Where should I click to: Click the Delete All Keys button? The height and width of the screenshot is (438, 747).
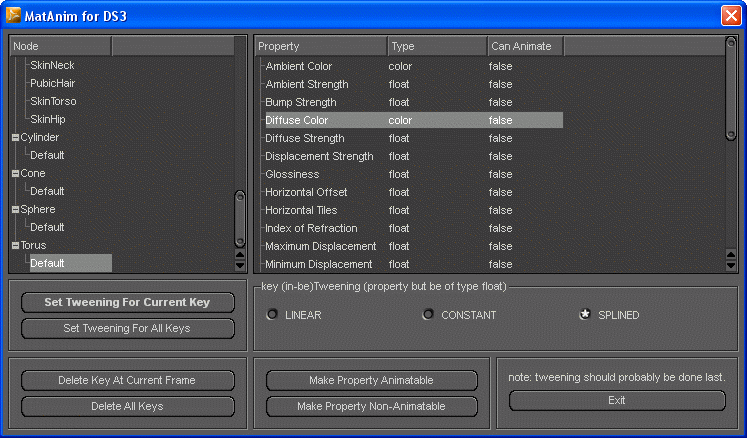128,406
